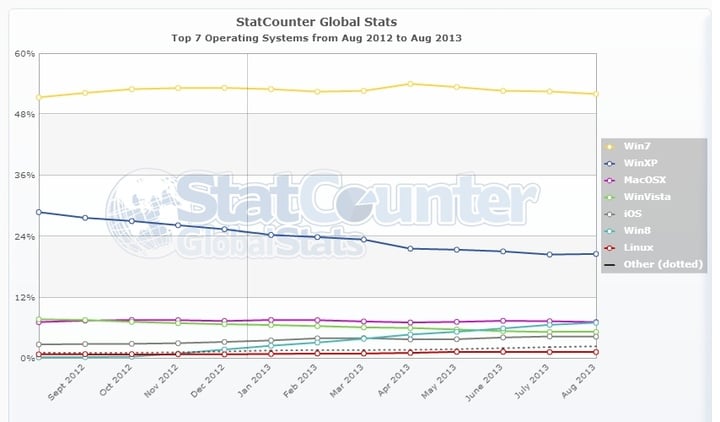This screenshot has height=422, width=720.
Task: Click the WinVista green legend marker
Action: (610, 197)
